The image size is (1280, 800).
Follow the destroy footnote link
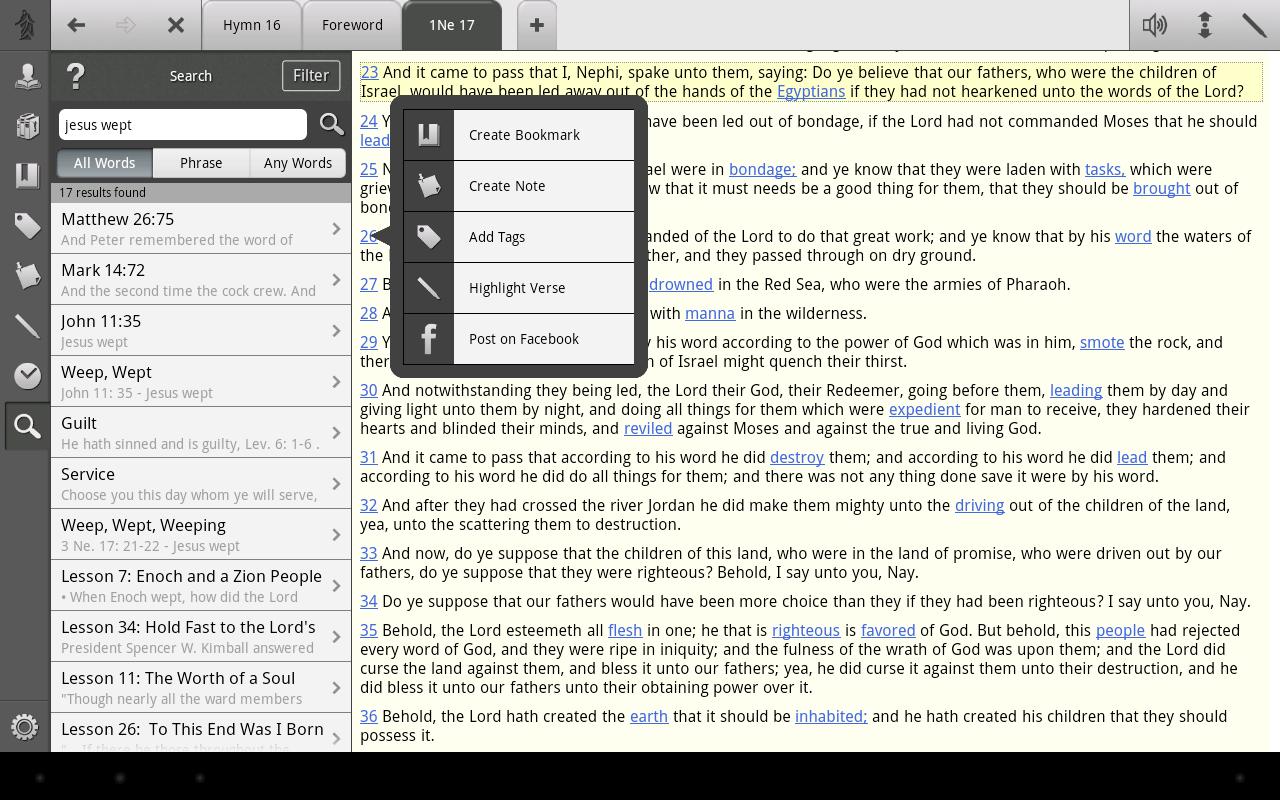(797, 457)
